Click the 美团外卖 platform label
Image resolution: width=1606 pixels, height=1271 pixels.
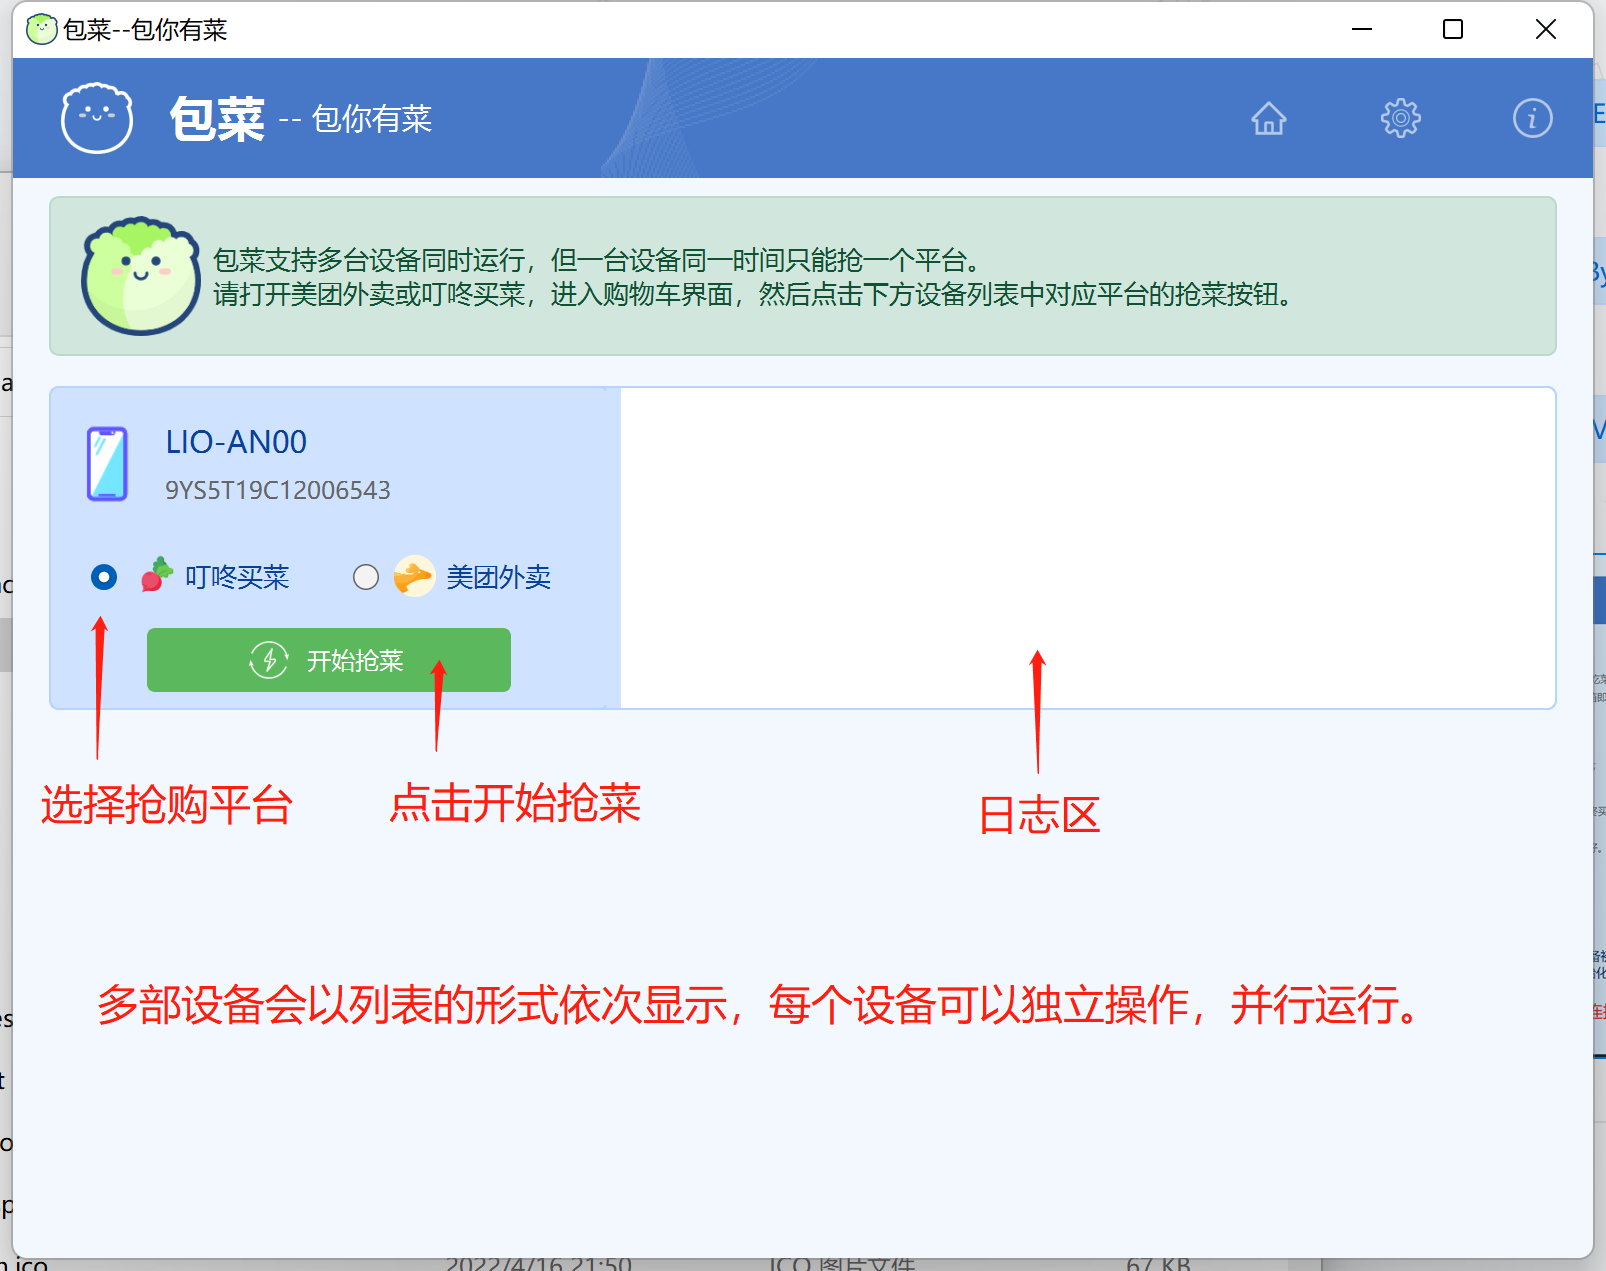coord(498,577)
